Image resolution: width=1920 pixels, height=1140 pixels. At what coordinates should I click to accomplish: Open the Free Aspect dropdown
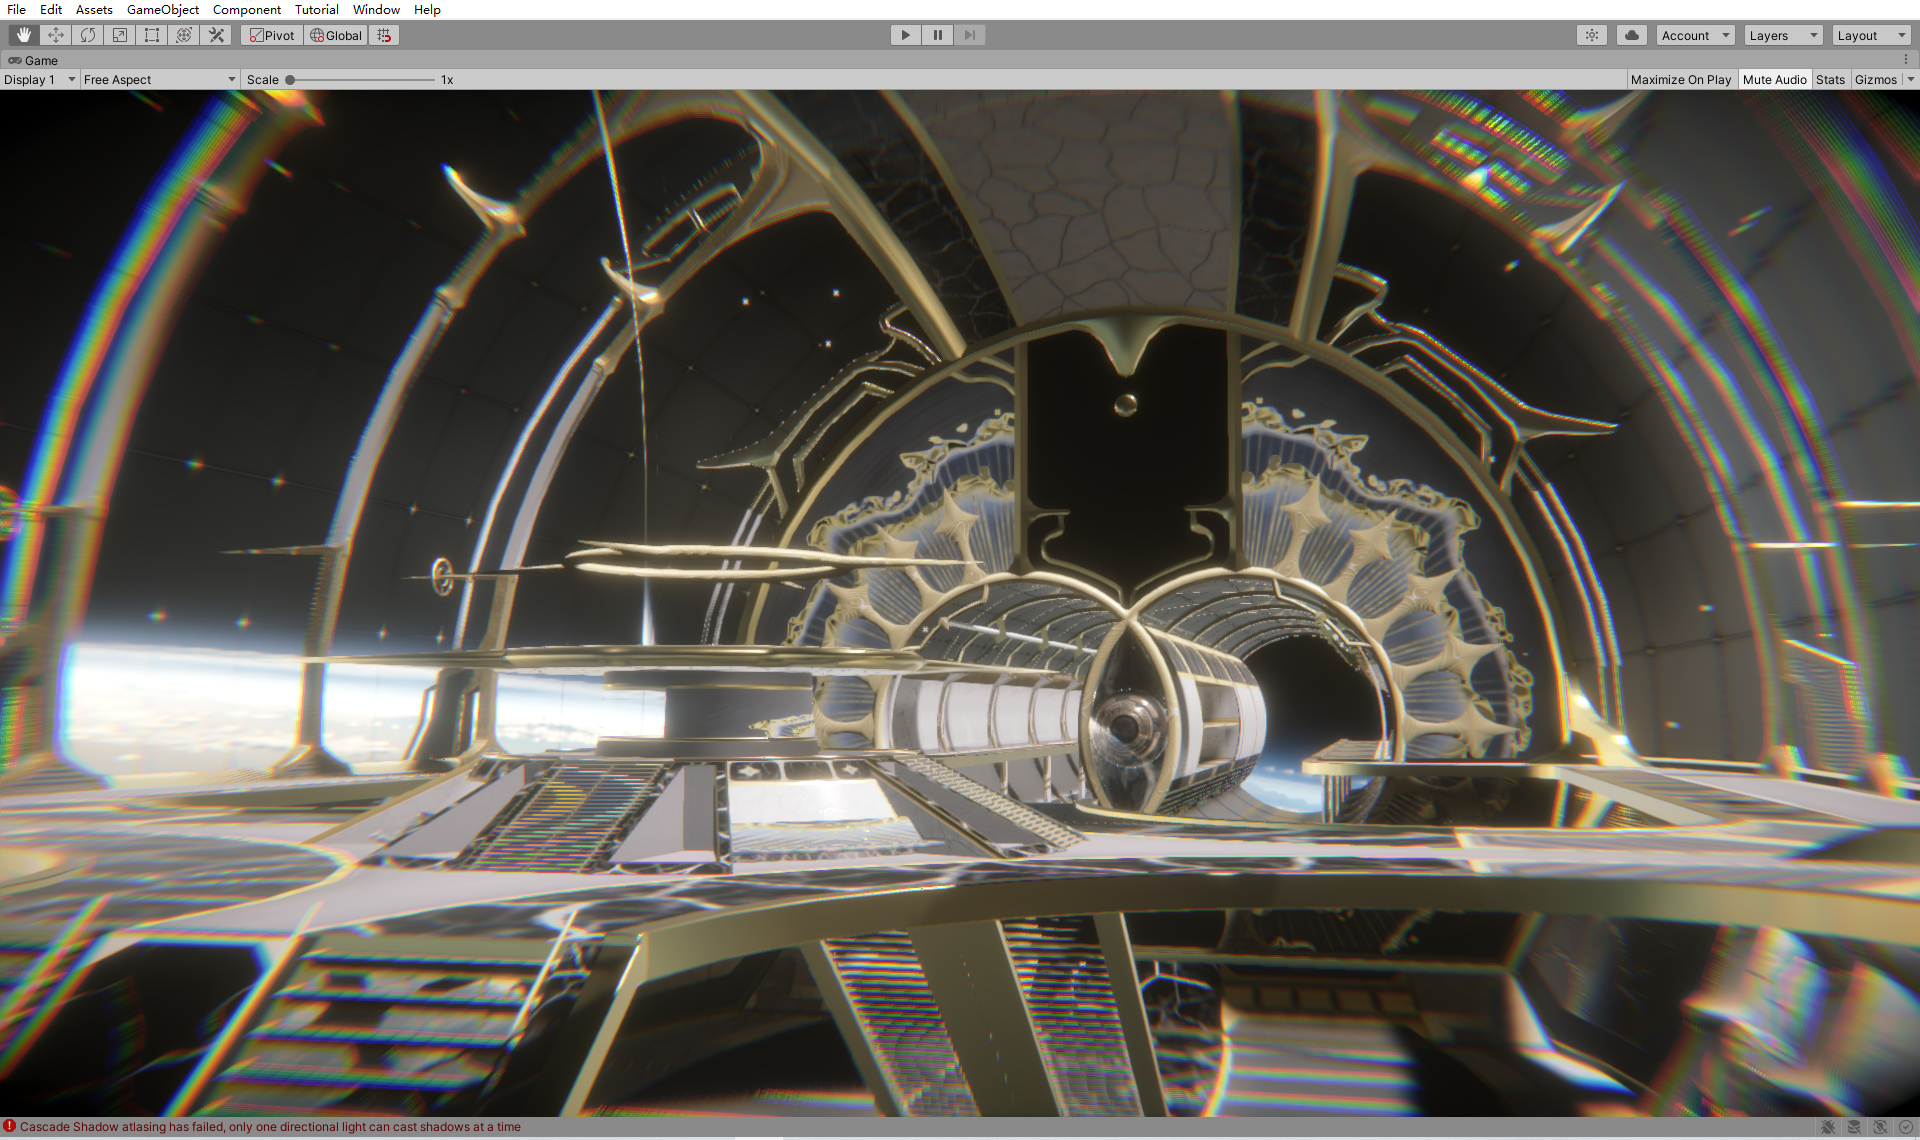(159, 80)
